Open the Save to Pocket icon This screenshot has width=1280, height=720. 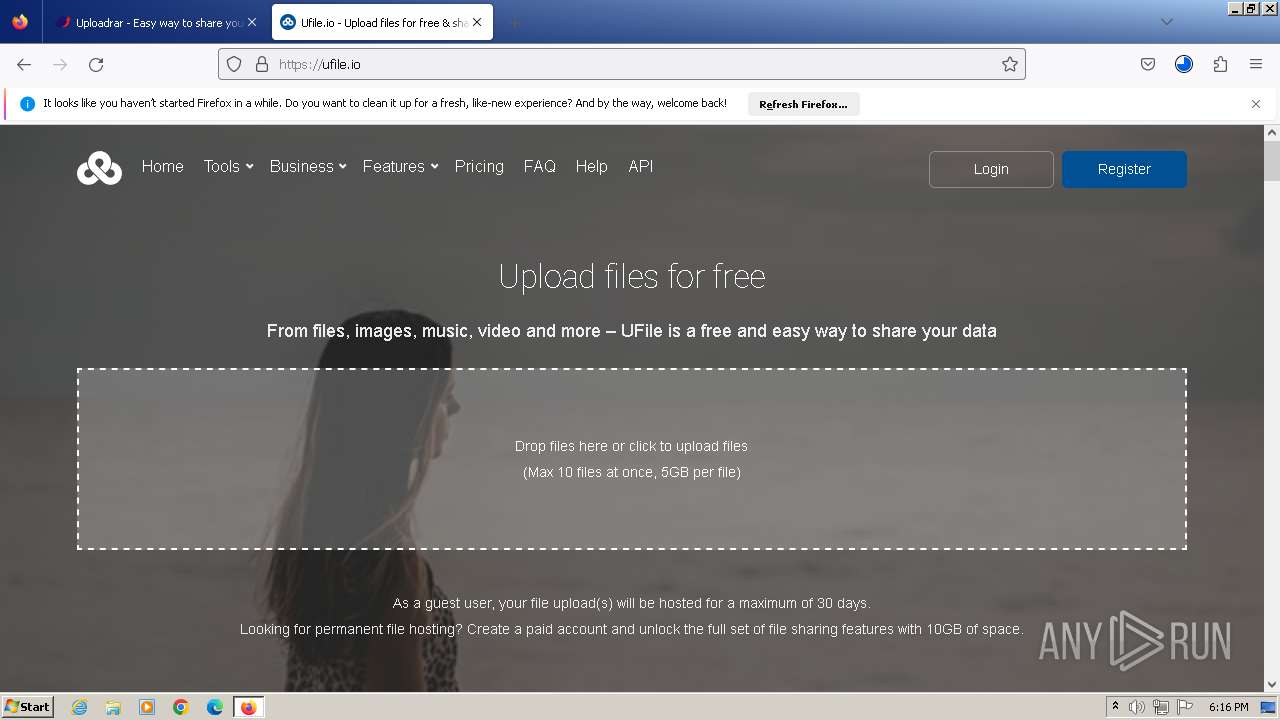1148,64
